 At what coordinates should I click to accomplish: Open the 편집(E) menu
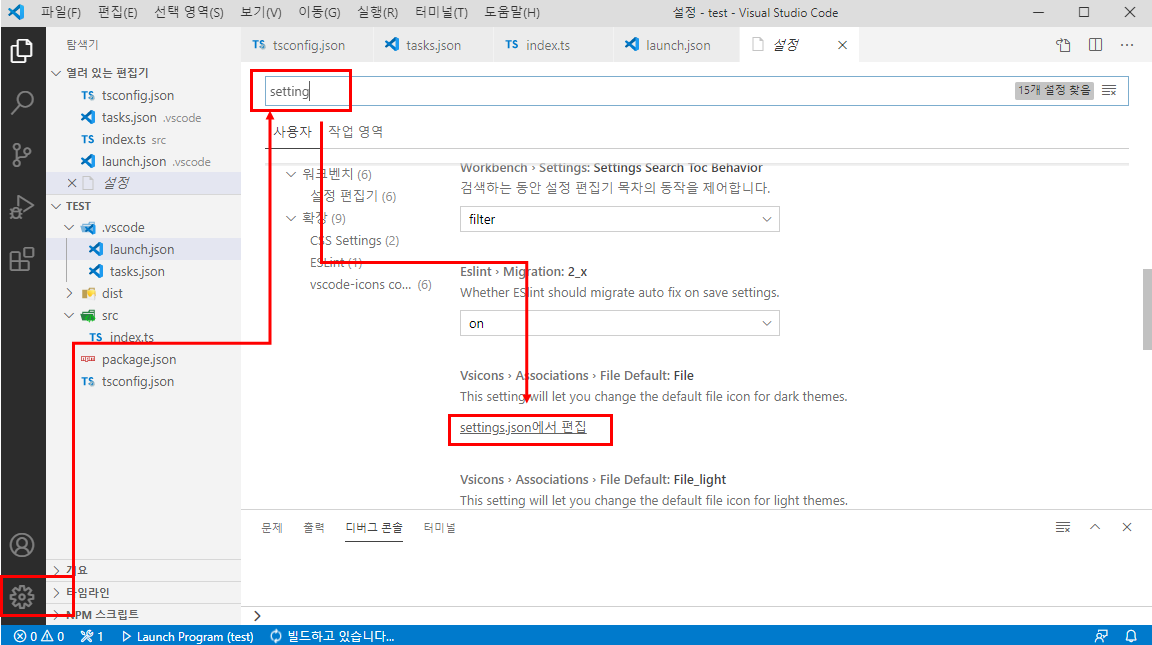[x=118, y=12]
